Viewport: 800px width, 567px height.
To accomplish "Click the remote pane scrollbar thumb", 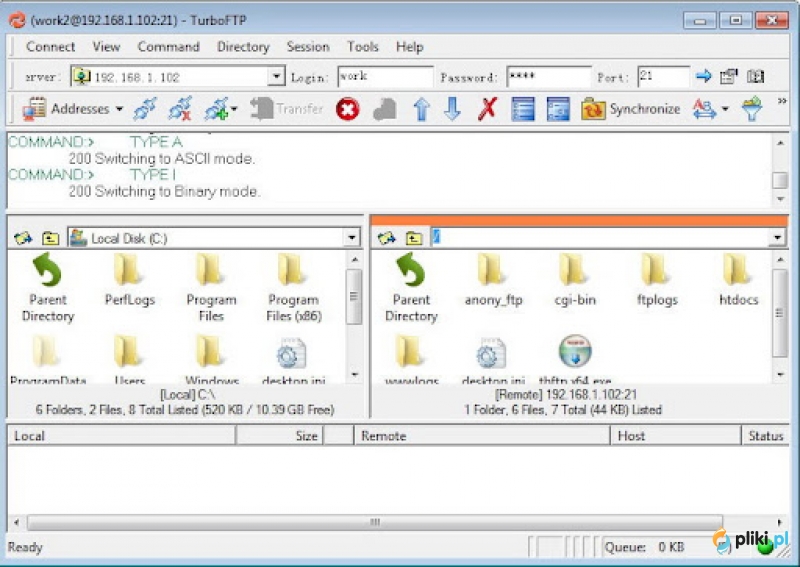I will coord(779,313).
